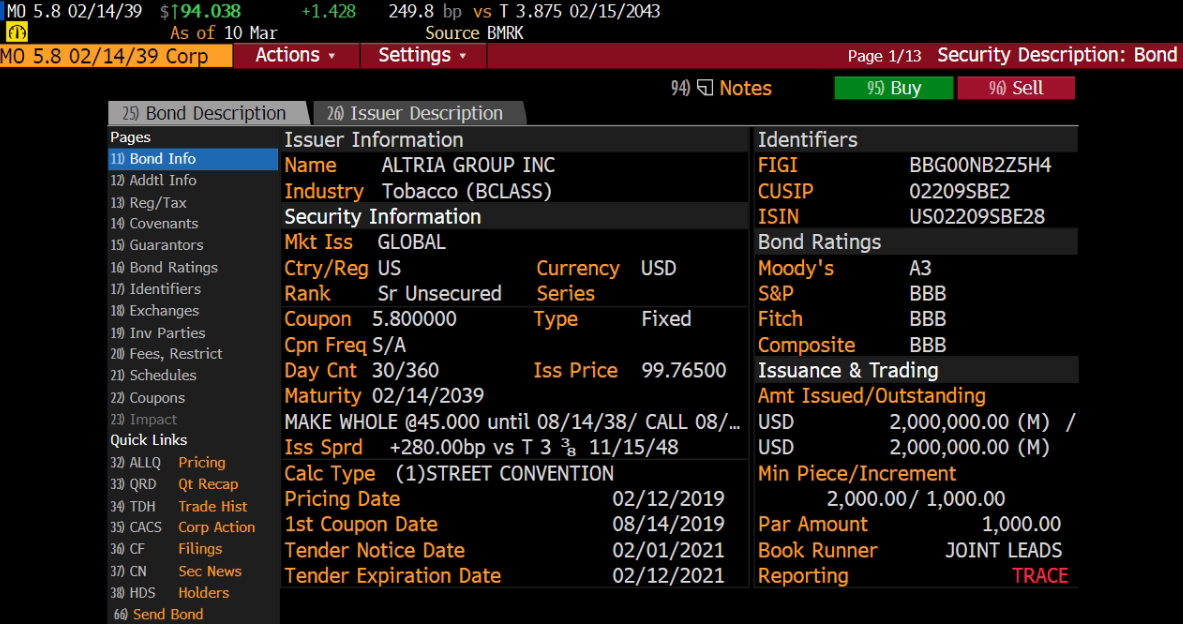Open QRD Qt Recap quick link
The height and width of the screenshot is (624, 1183).
coord(174,484)
